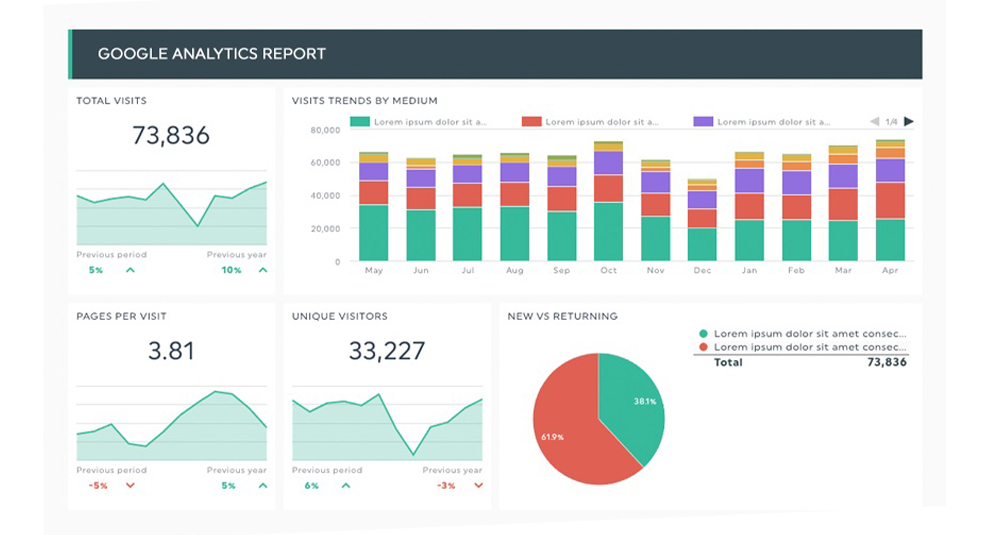Click the -5% change value in Pages Per Visit
Viewport: 1000px width, 535px height.
tap(98, 486)
